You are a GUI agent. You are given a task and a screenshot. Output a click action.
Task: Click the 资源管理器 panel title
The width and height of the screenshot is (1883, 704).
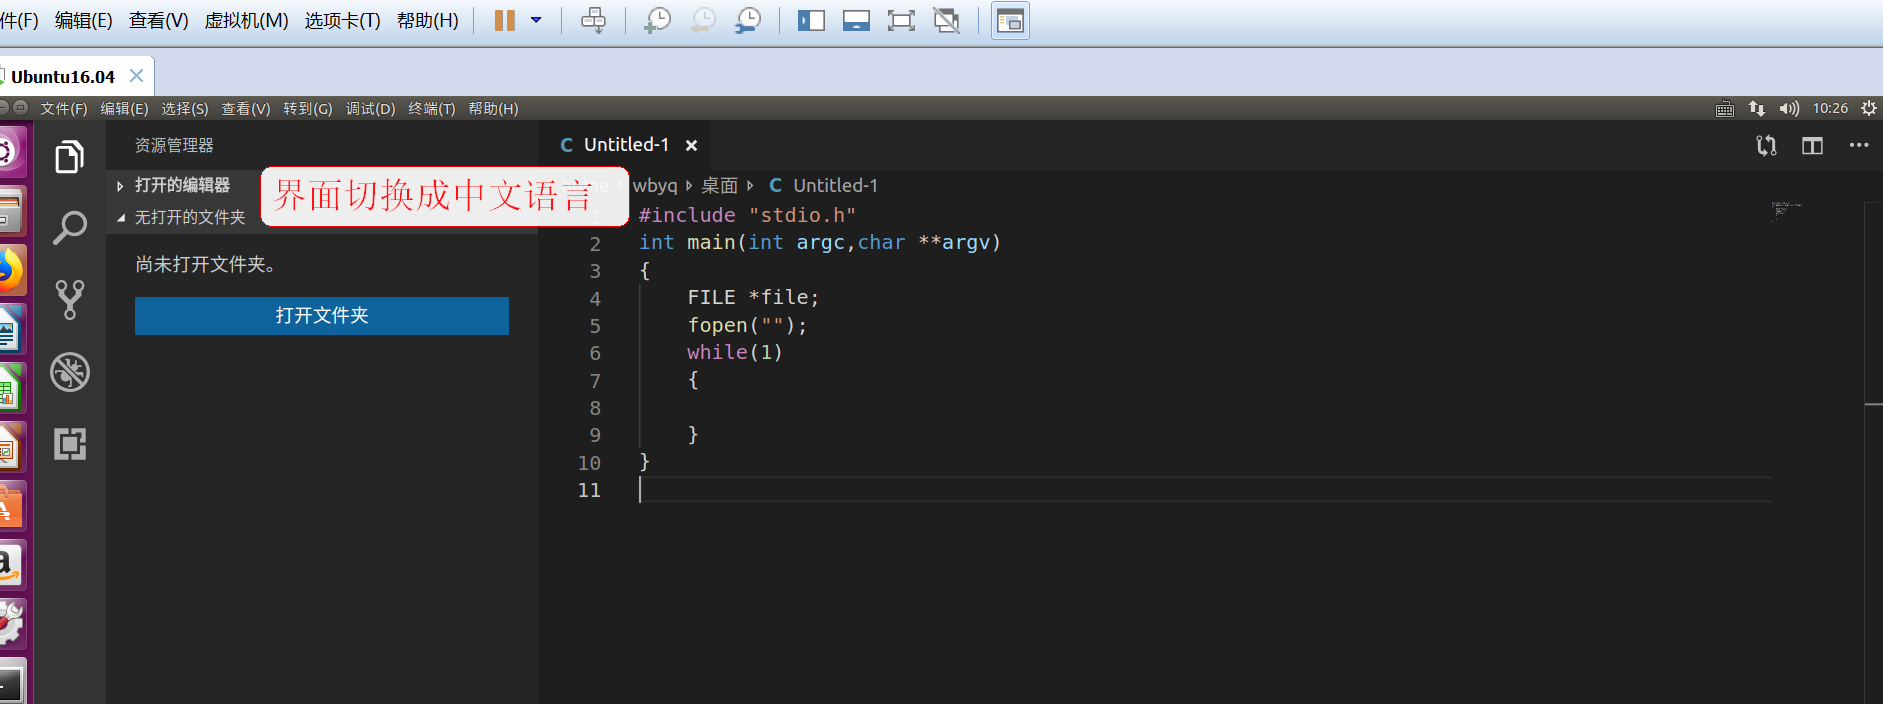click(x=174, y=146)
